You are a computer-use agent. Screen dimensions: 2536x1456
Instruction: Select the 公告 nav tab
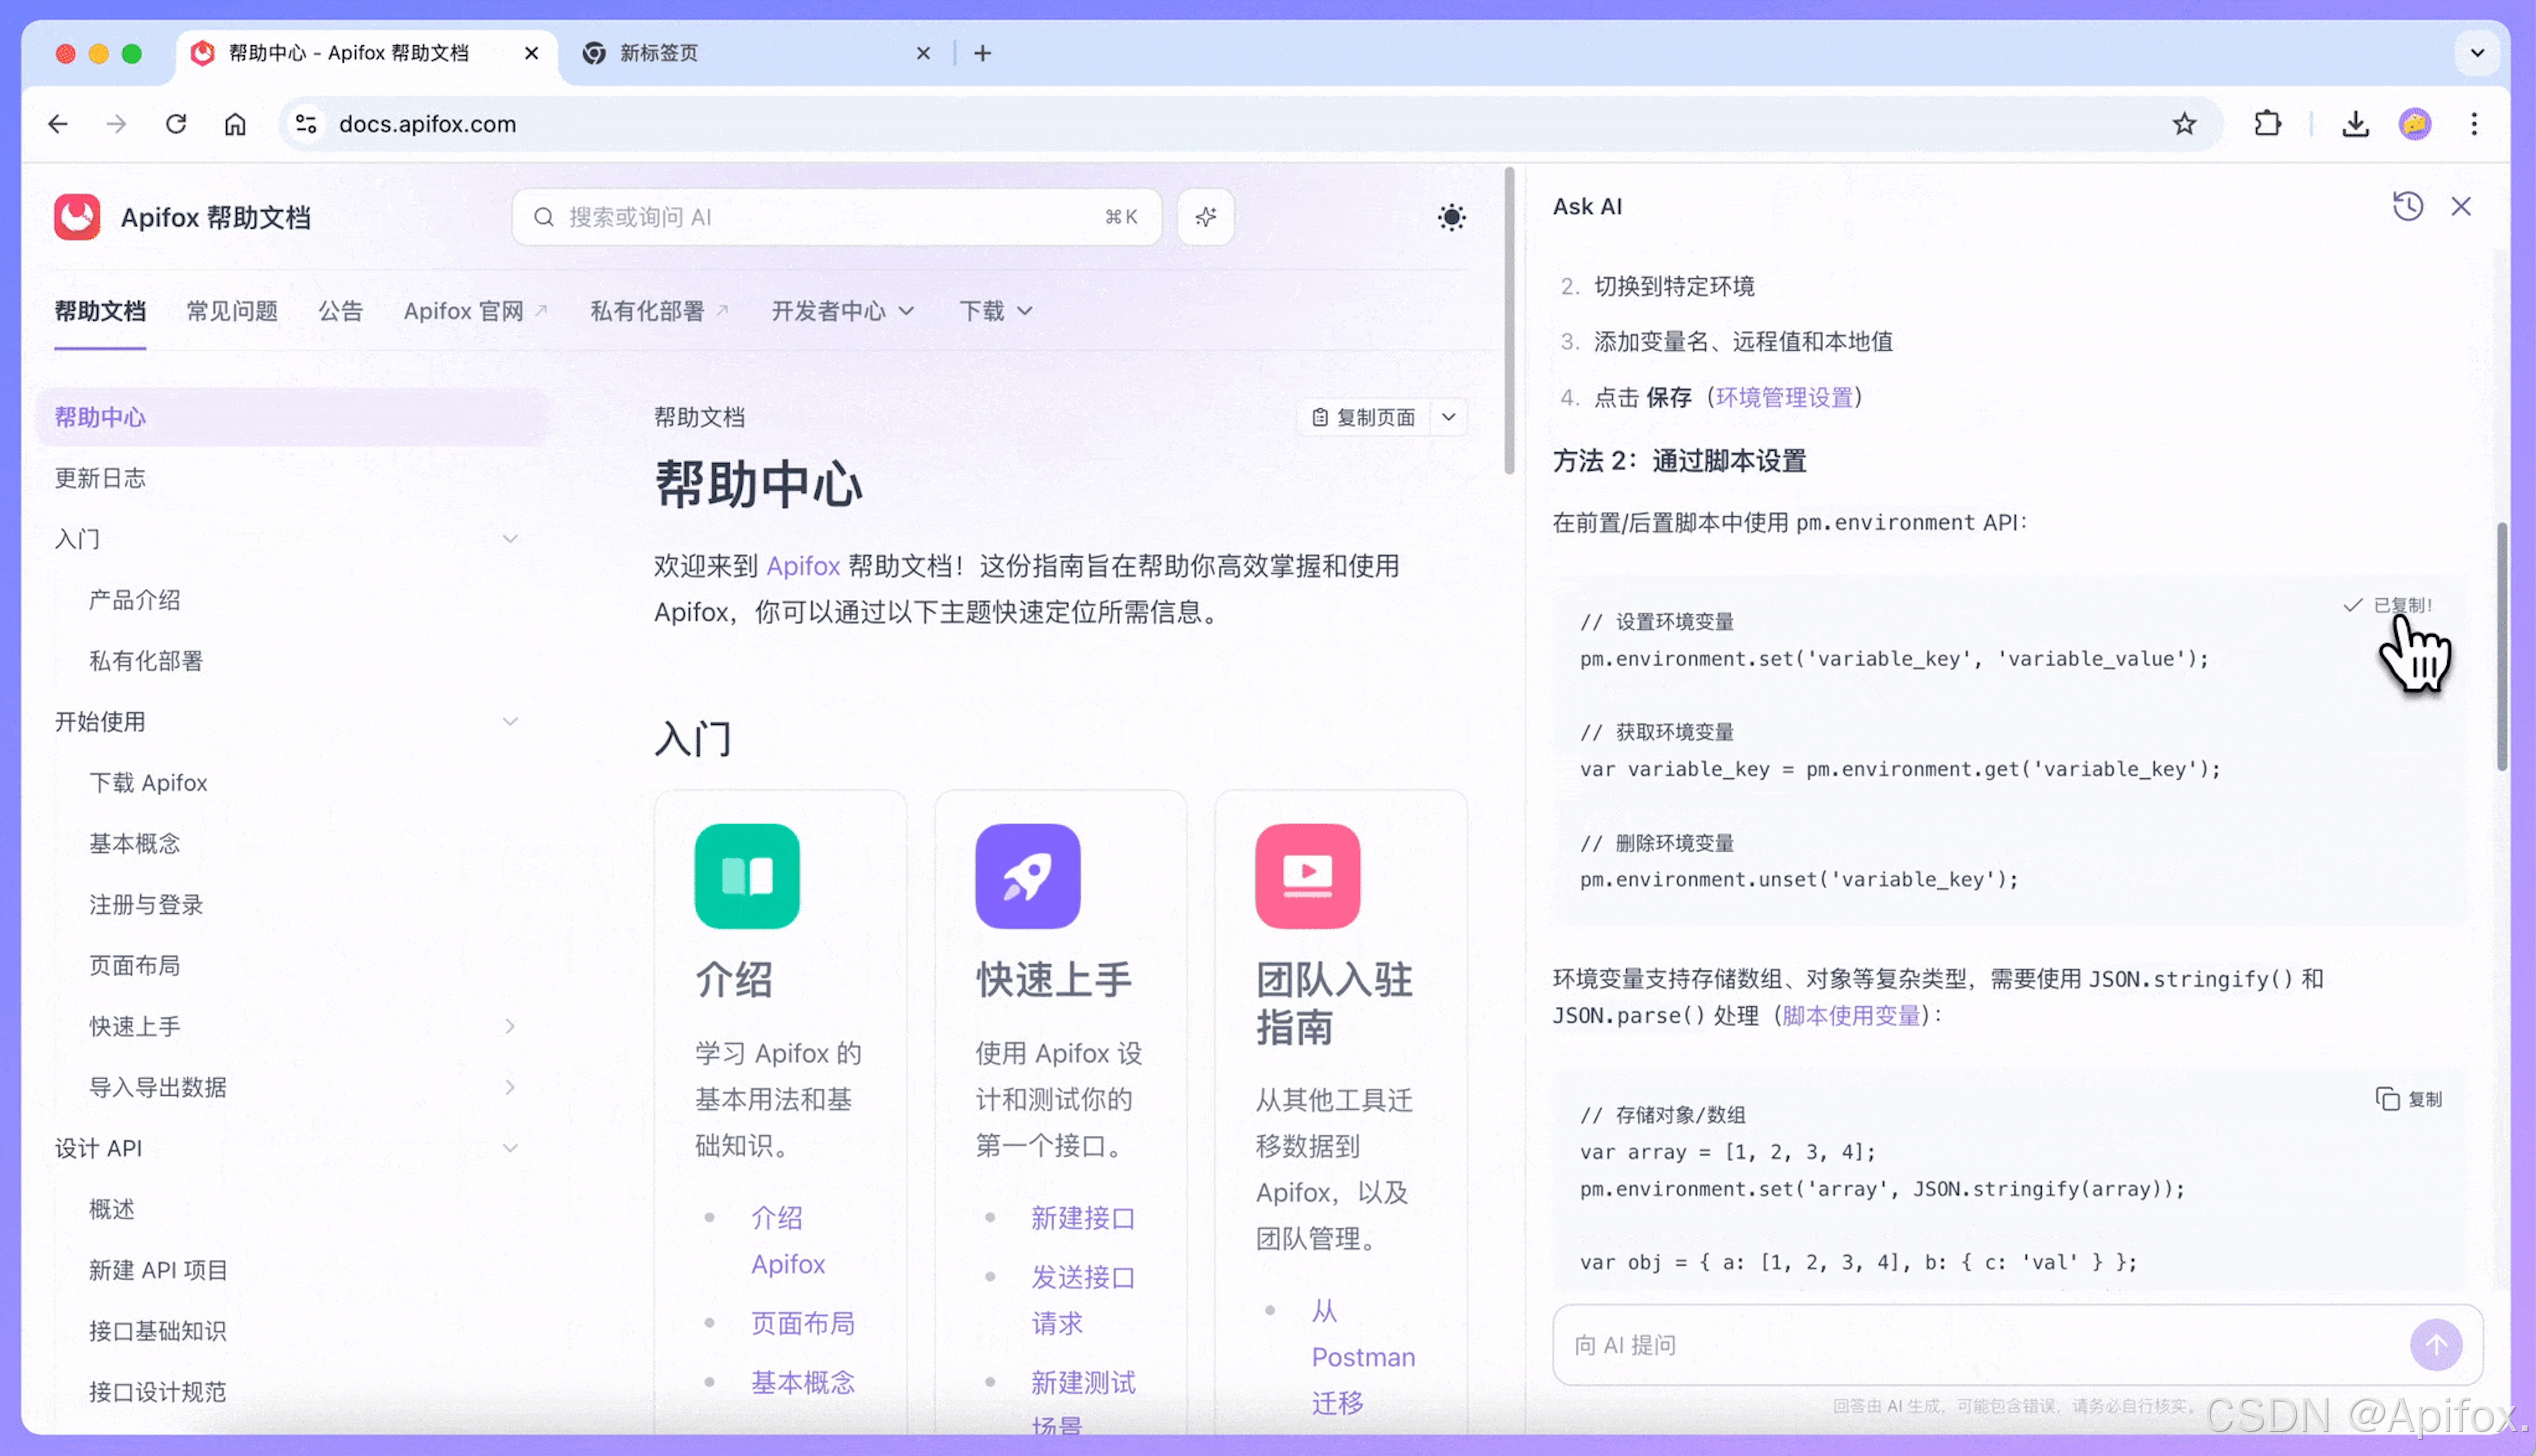(x=340, y=311)
